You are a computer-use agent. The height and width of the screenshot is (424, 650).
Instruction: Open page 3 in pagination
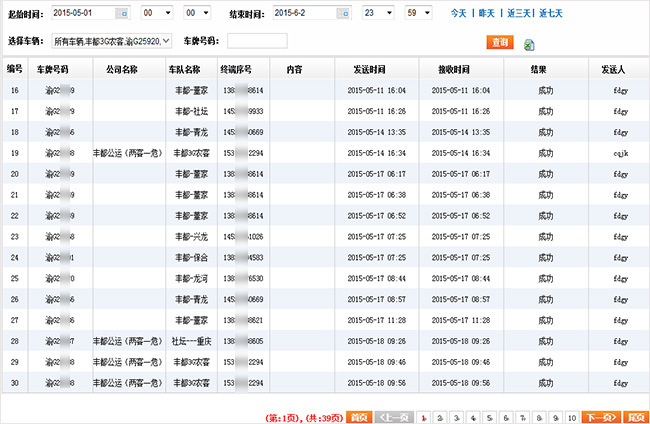pos(456,418)
